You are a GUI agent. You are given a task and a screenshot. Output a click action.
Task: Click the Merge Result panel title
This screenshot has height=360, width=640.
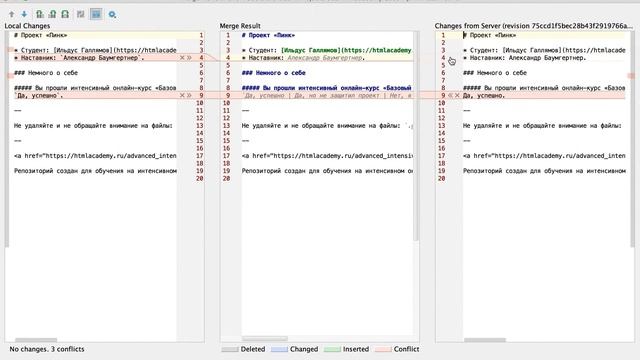240,26
